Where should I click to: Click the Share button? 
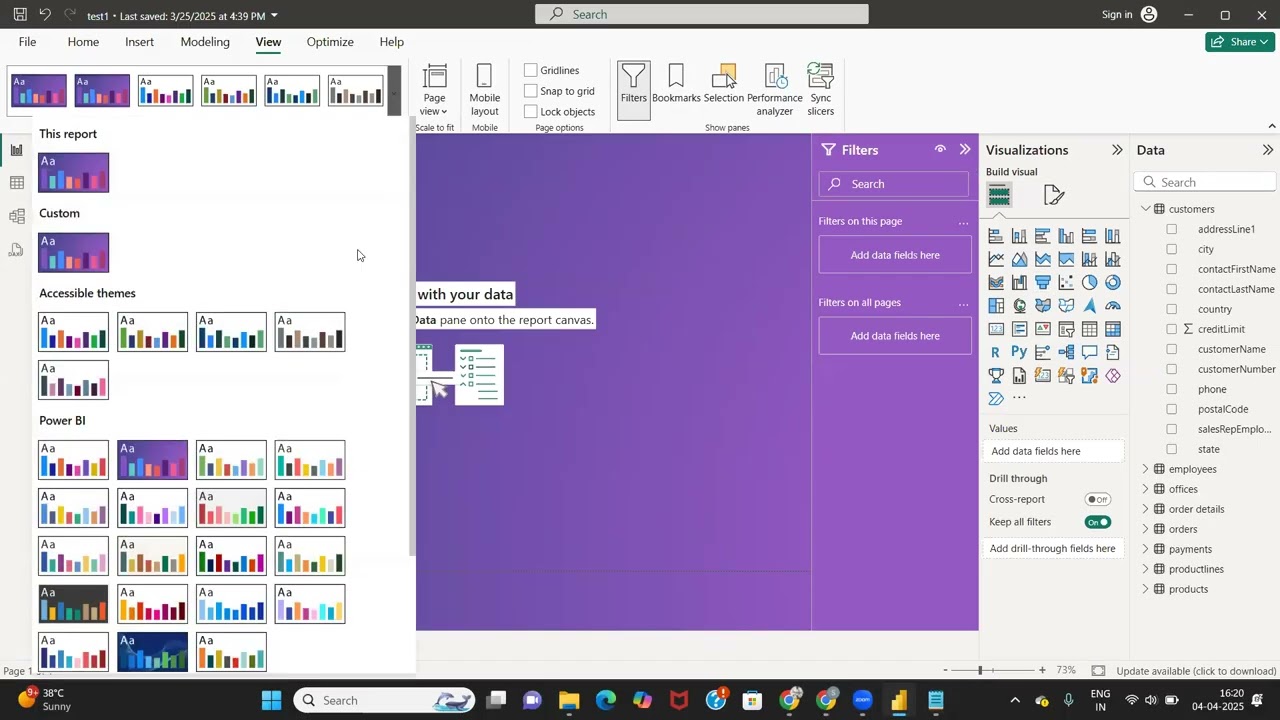coord(1240,42)
